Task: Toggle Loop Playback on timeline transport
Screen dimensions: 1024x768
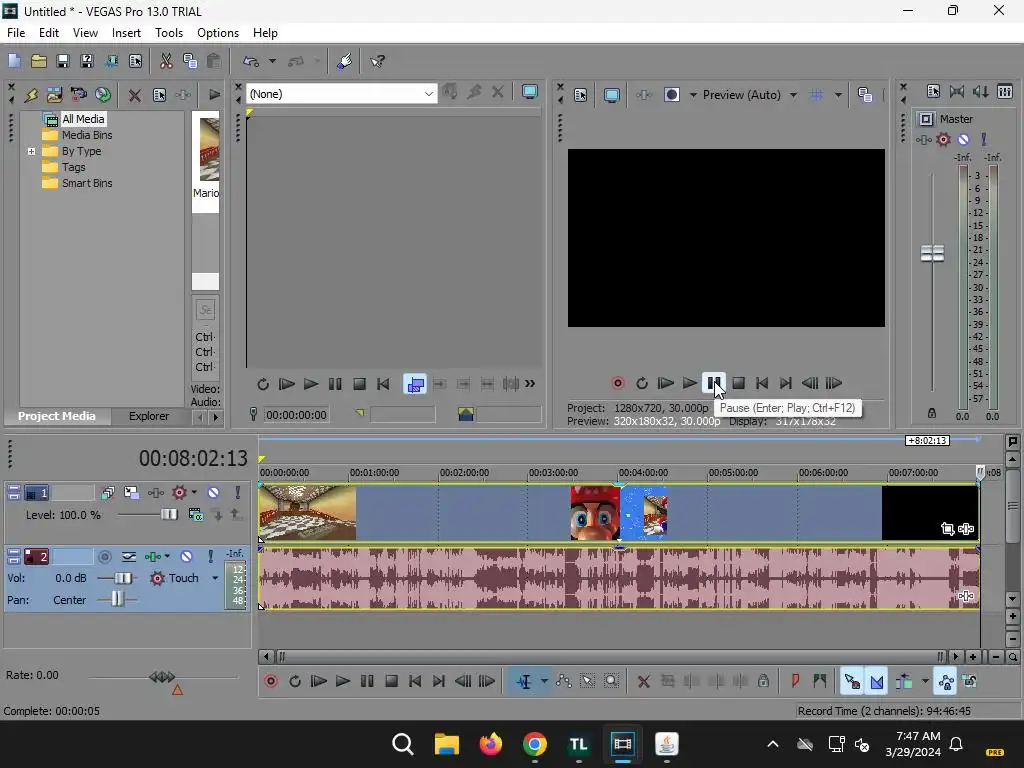Action: point(295,682)
